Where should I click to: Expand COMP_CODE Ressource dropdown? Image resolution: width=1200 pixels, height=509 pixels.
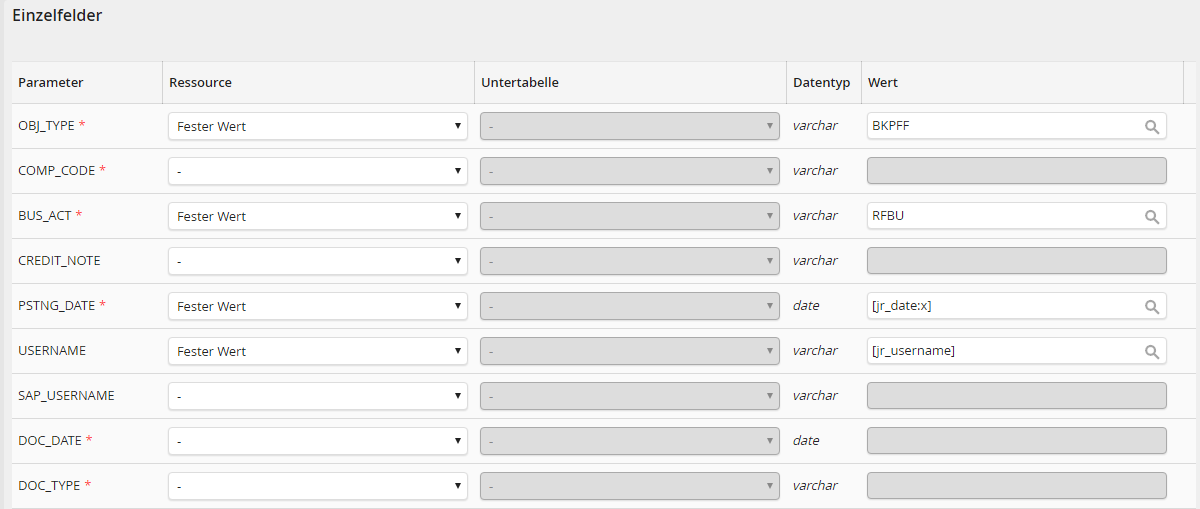pos(318,171)
